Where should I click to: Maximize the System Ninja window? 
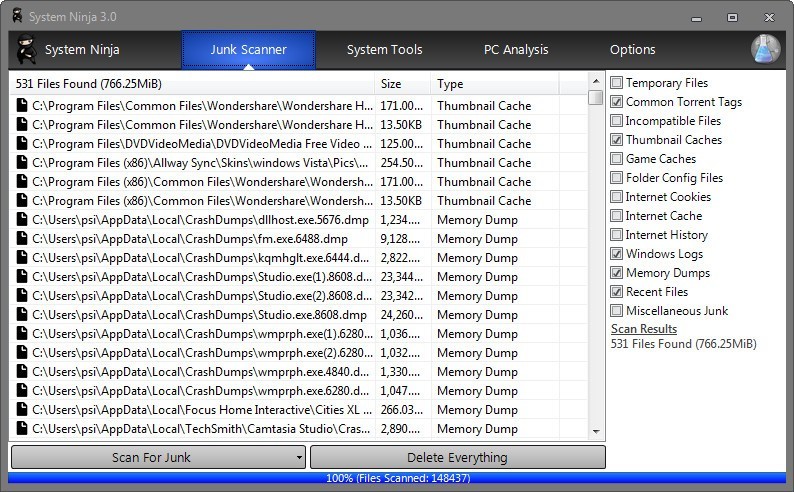732,18
